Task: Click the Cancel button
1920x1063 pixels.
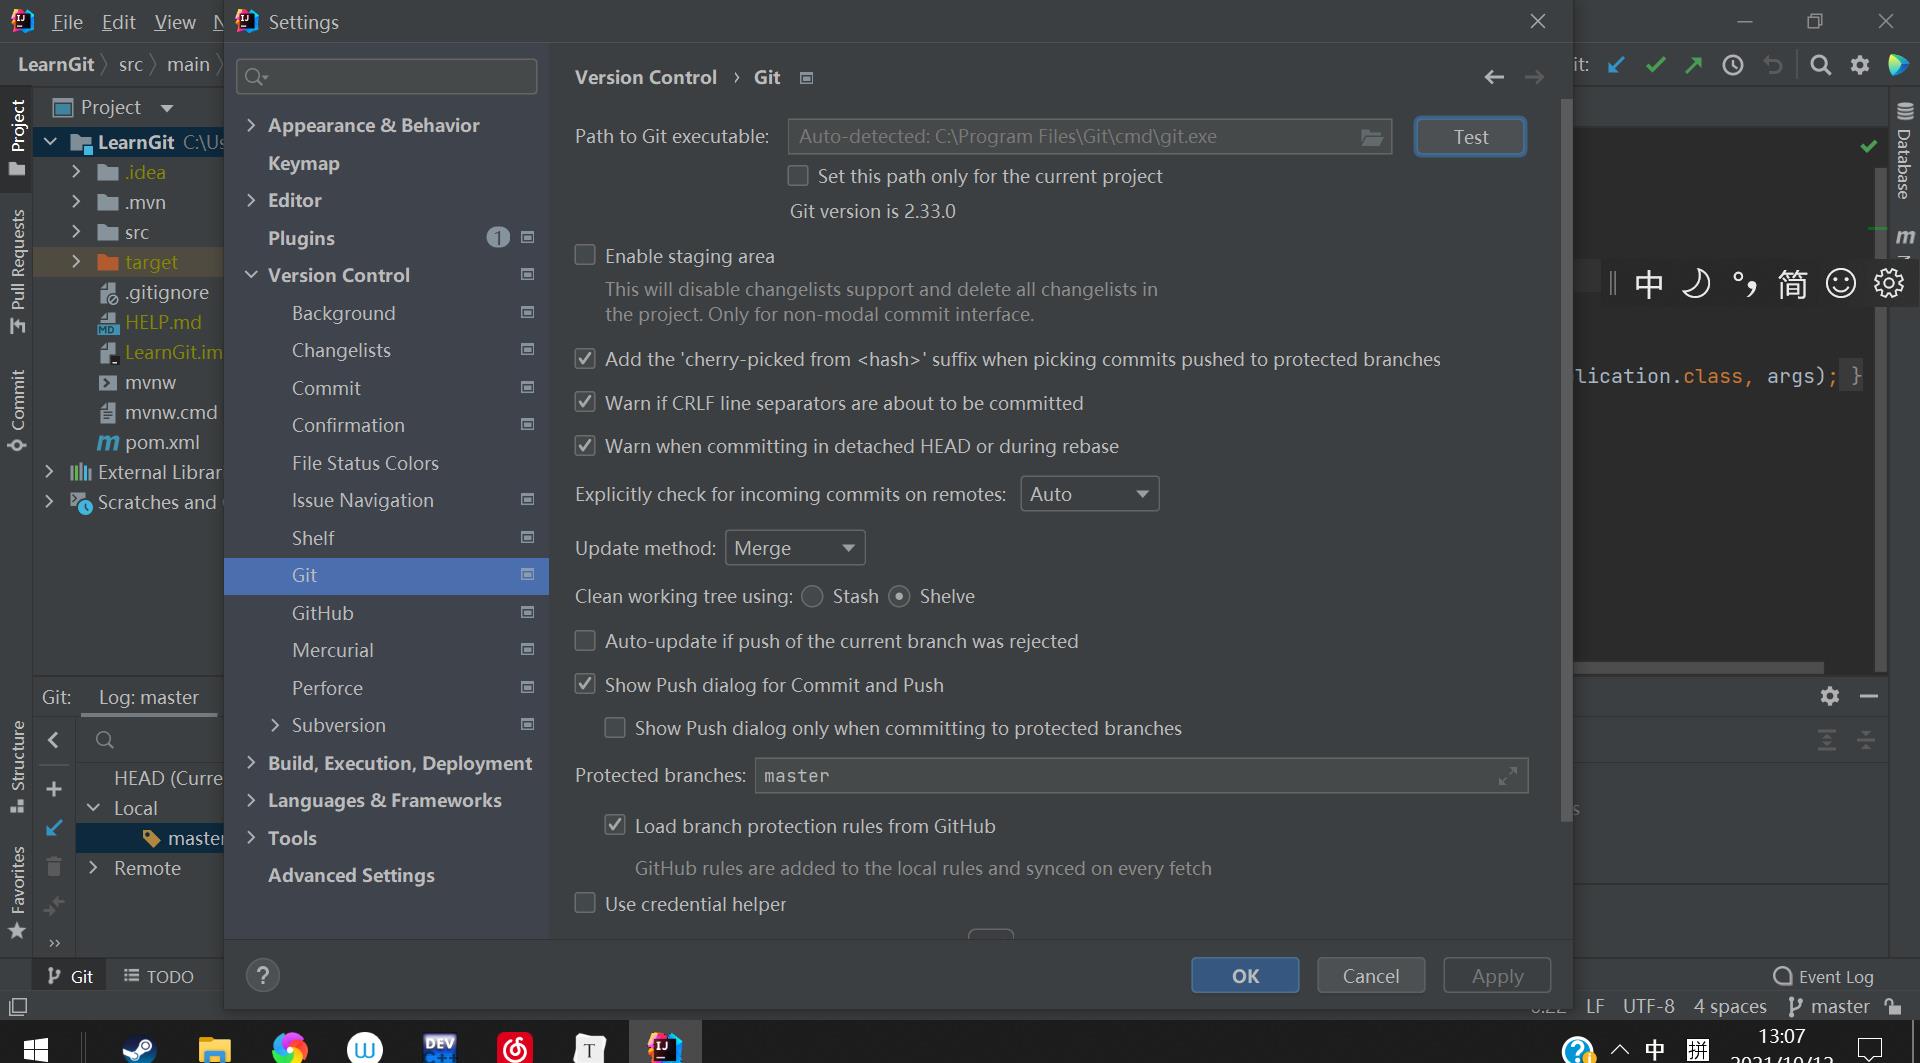Action: (1370, 975)
